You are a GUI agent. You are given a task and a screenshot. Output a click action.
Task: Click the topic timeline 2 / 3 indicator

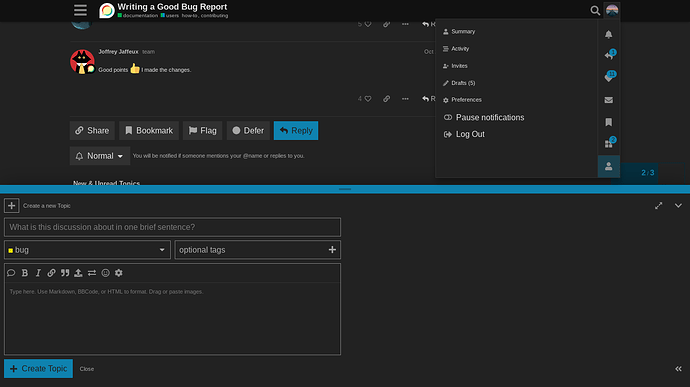pyautogui.click(x=647, y=173)
